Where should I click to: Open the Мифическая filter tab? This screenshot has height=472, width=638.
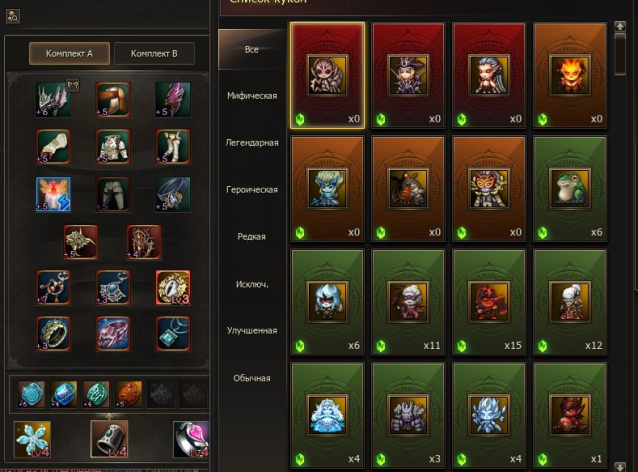coord(252,96)
